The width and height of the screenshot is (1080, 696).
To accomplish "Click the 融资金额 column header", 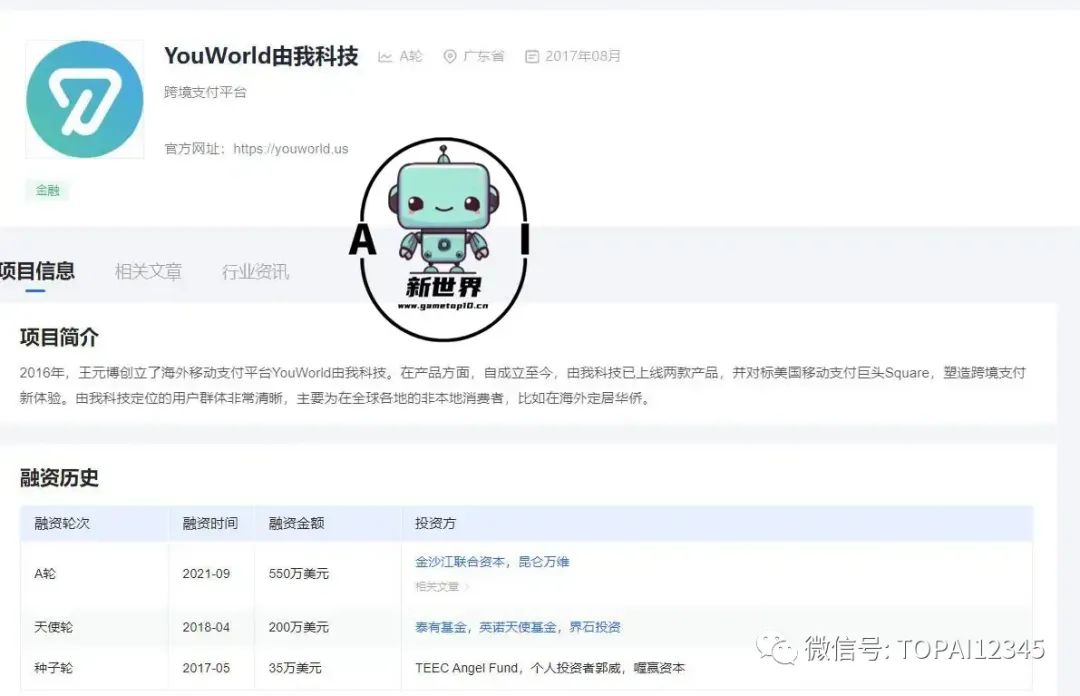I will pyautogui.click(x=296, y=523).
